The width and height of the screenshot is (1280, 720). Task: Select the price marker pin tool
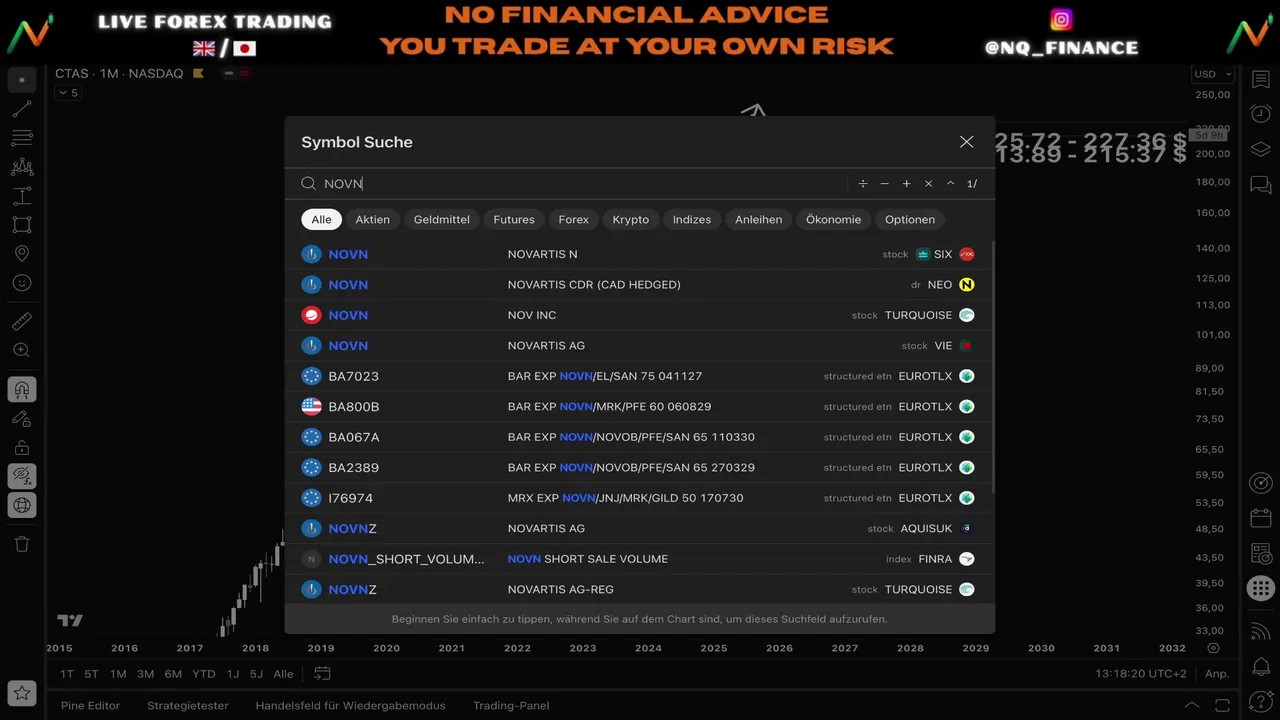pos(22,254)
